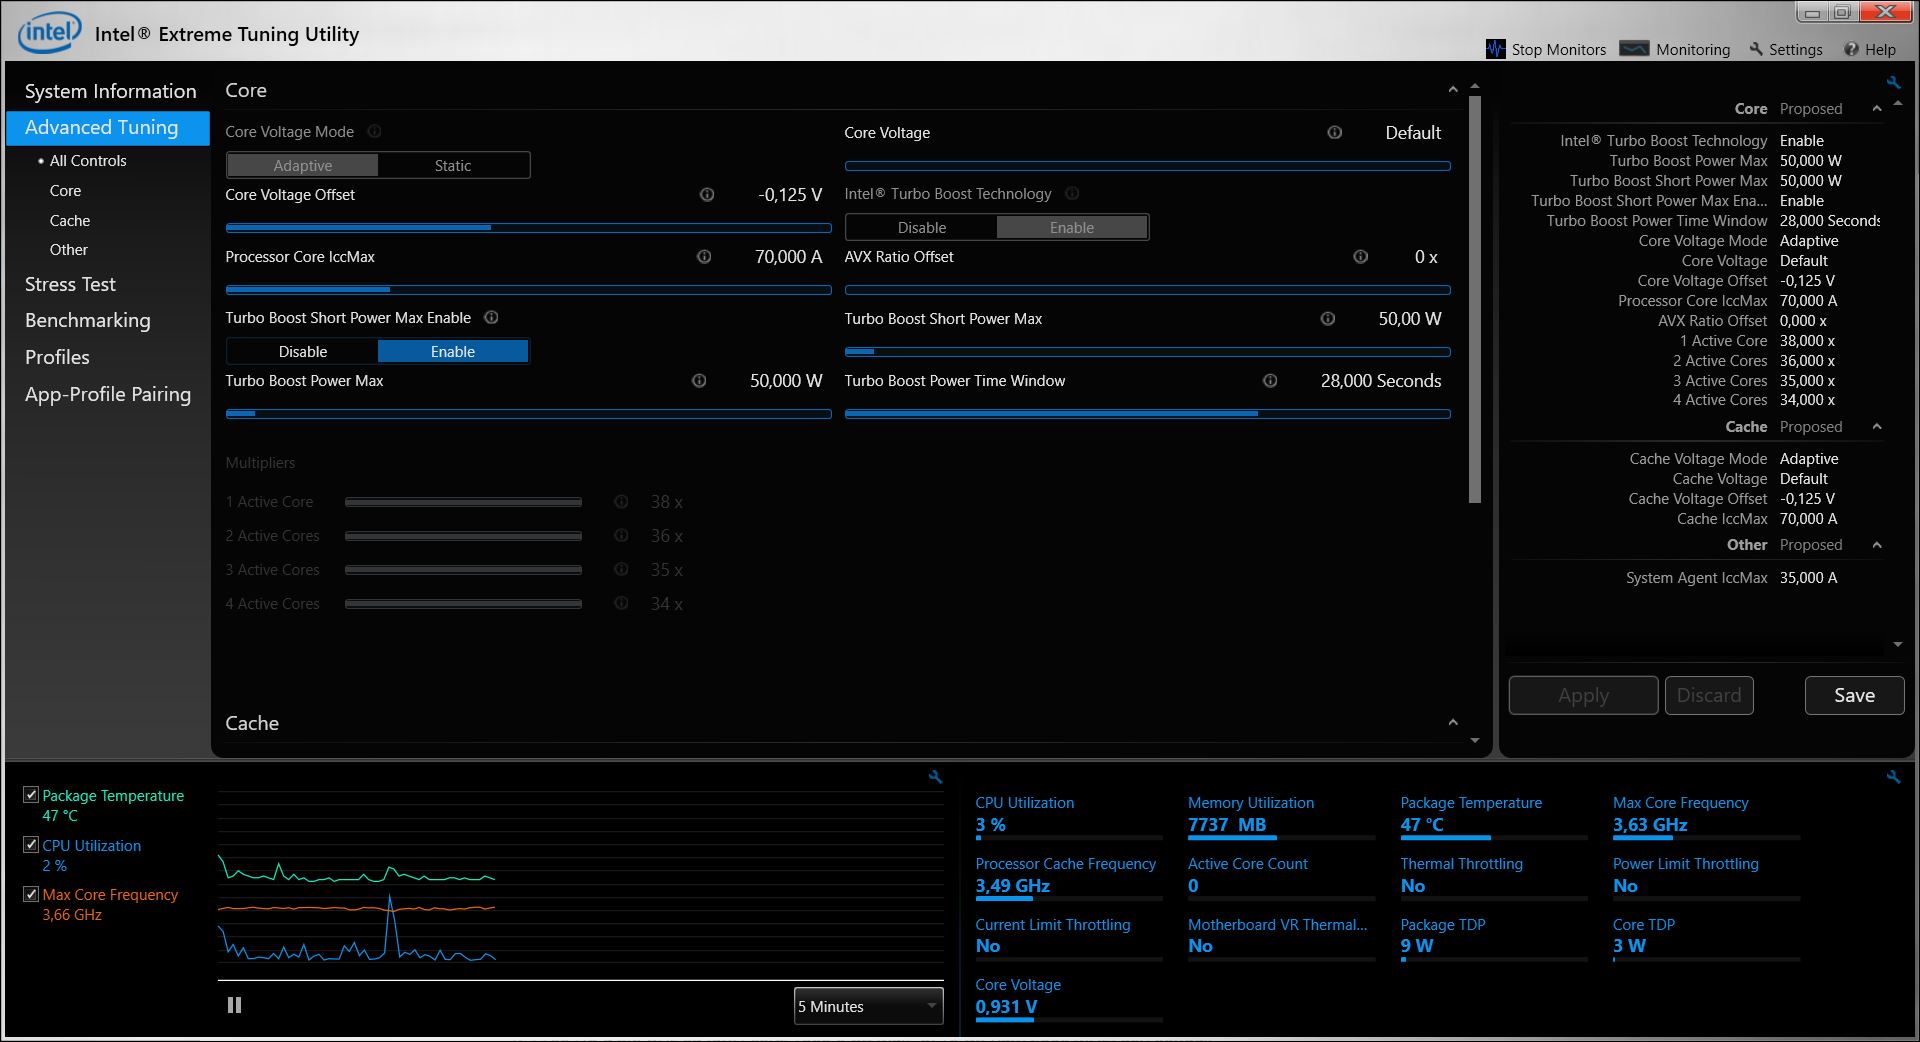The width and height of the screenshot is (1920, 1042).
Task: Collapse Core group in Proposed panel
Action: (1877, 109)
